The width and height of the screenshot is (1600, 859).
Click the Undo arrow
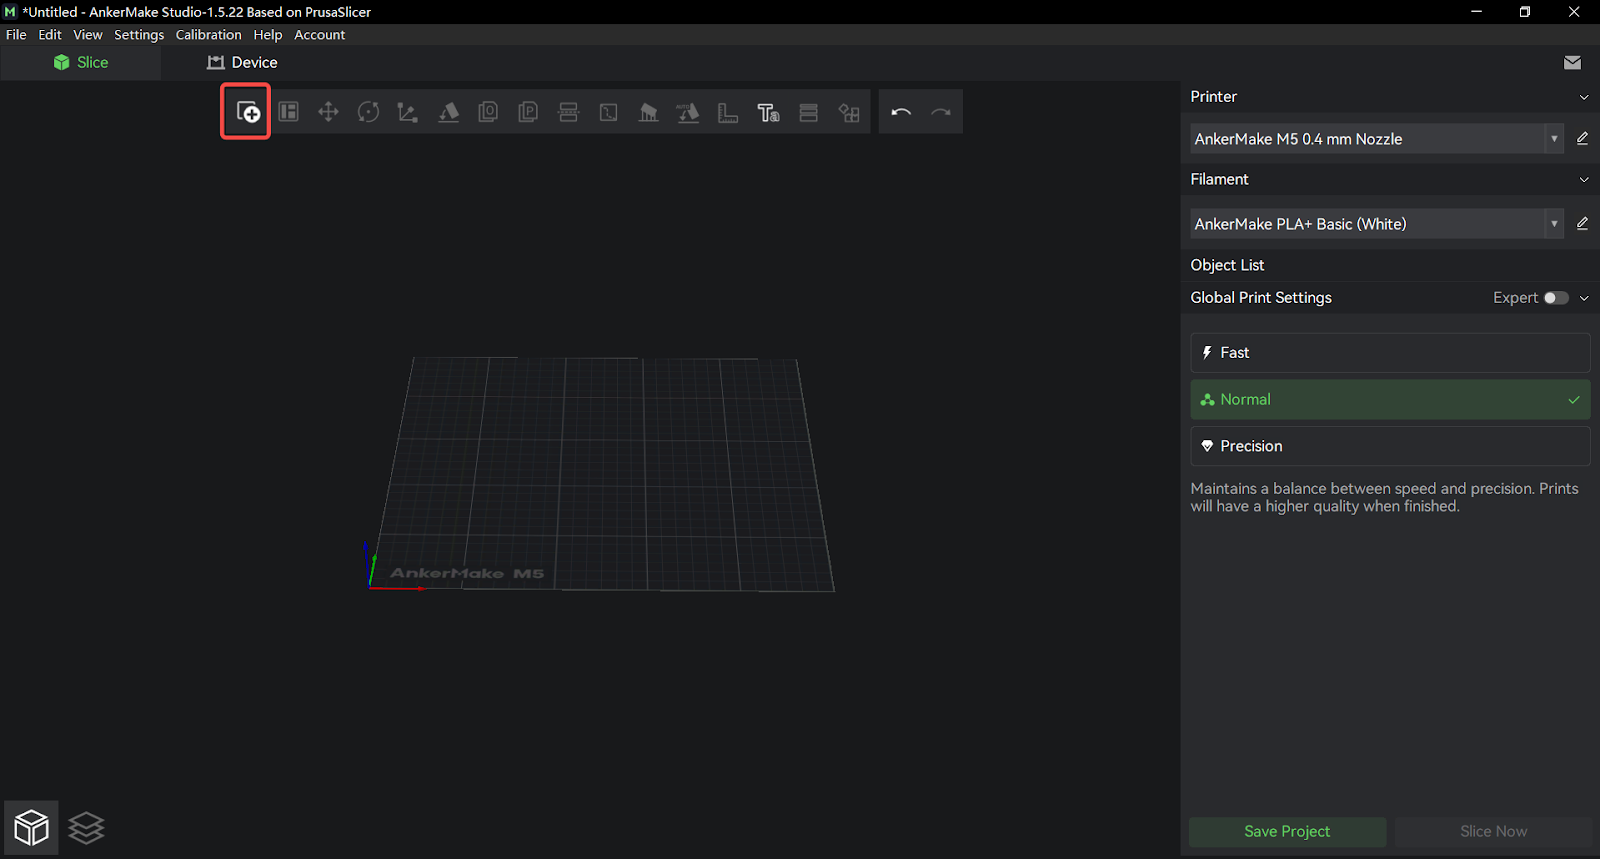(901, 112)
